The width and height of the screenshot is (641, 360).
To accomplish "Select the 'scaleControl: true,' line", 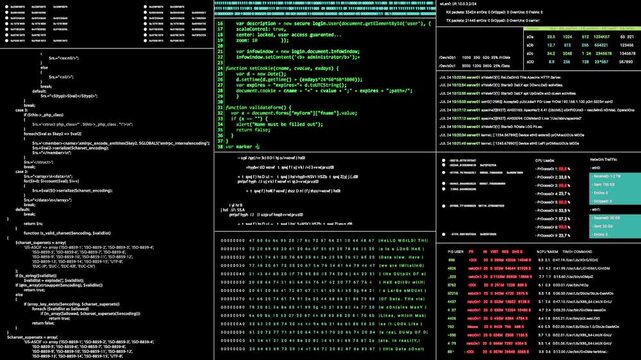I will 260,29.
